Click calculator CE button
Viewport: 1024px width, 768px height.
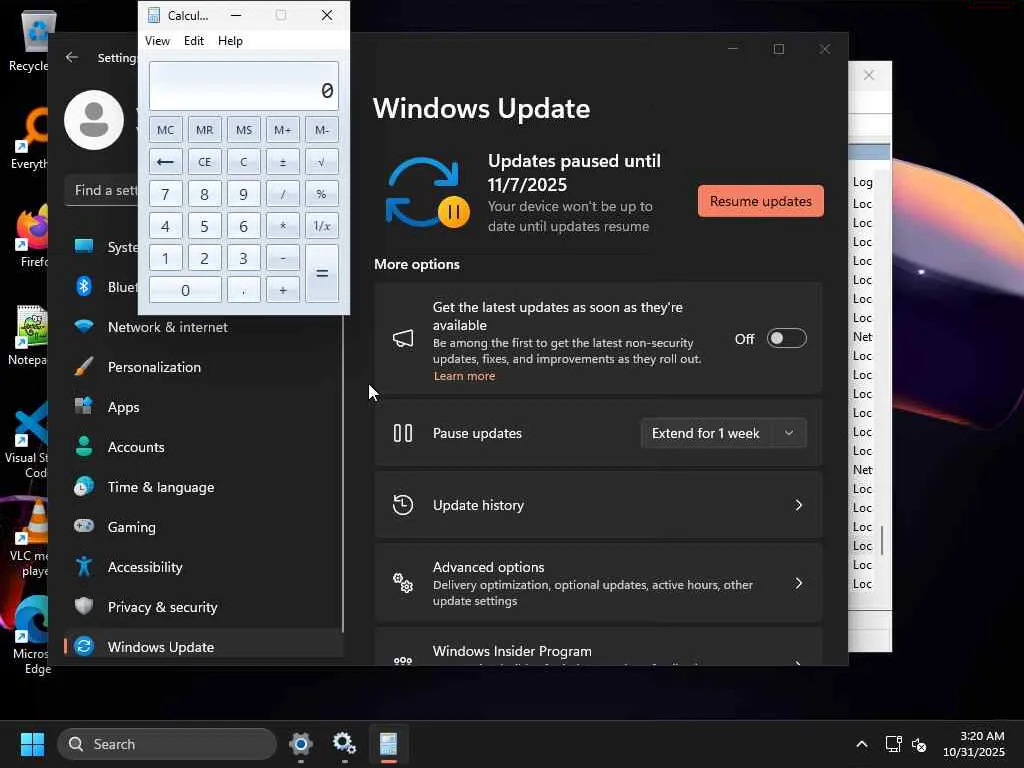click(204, 161)
